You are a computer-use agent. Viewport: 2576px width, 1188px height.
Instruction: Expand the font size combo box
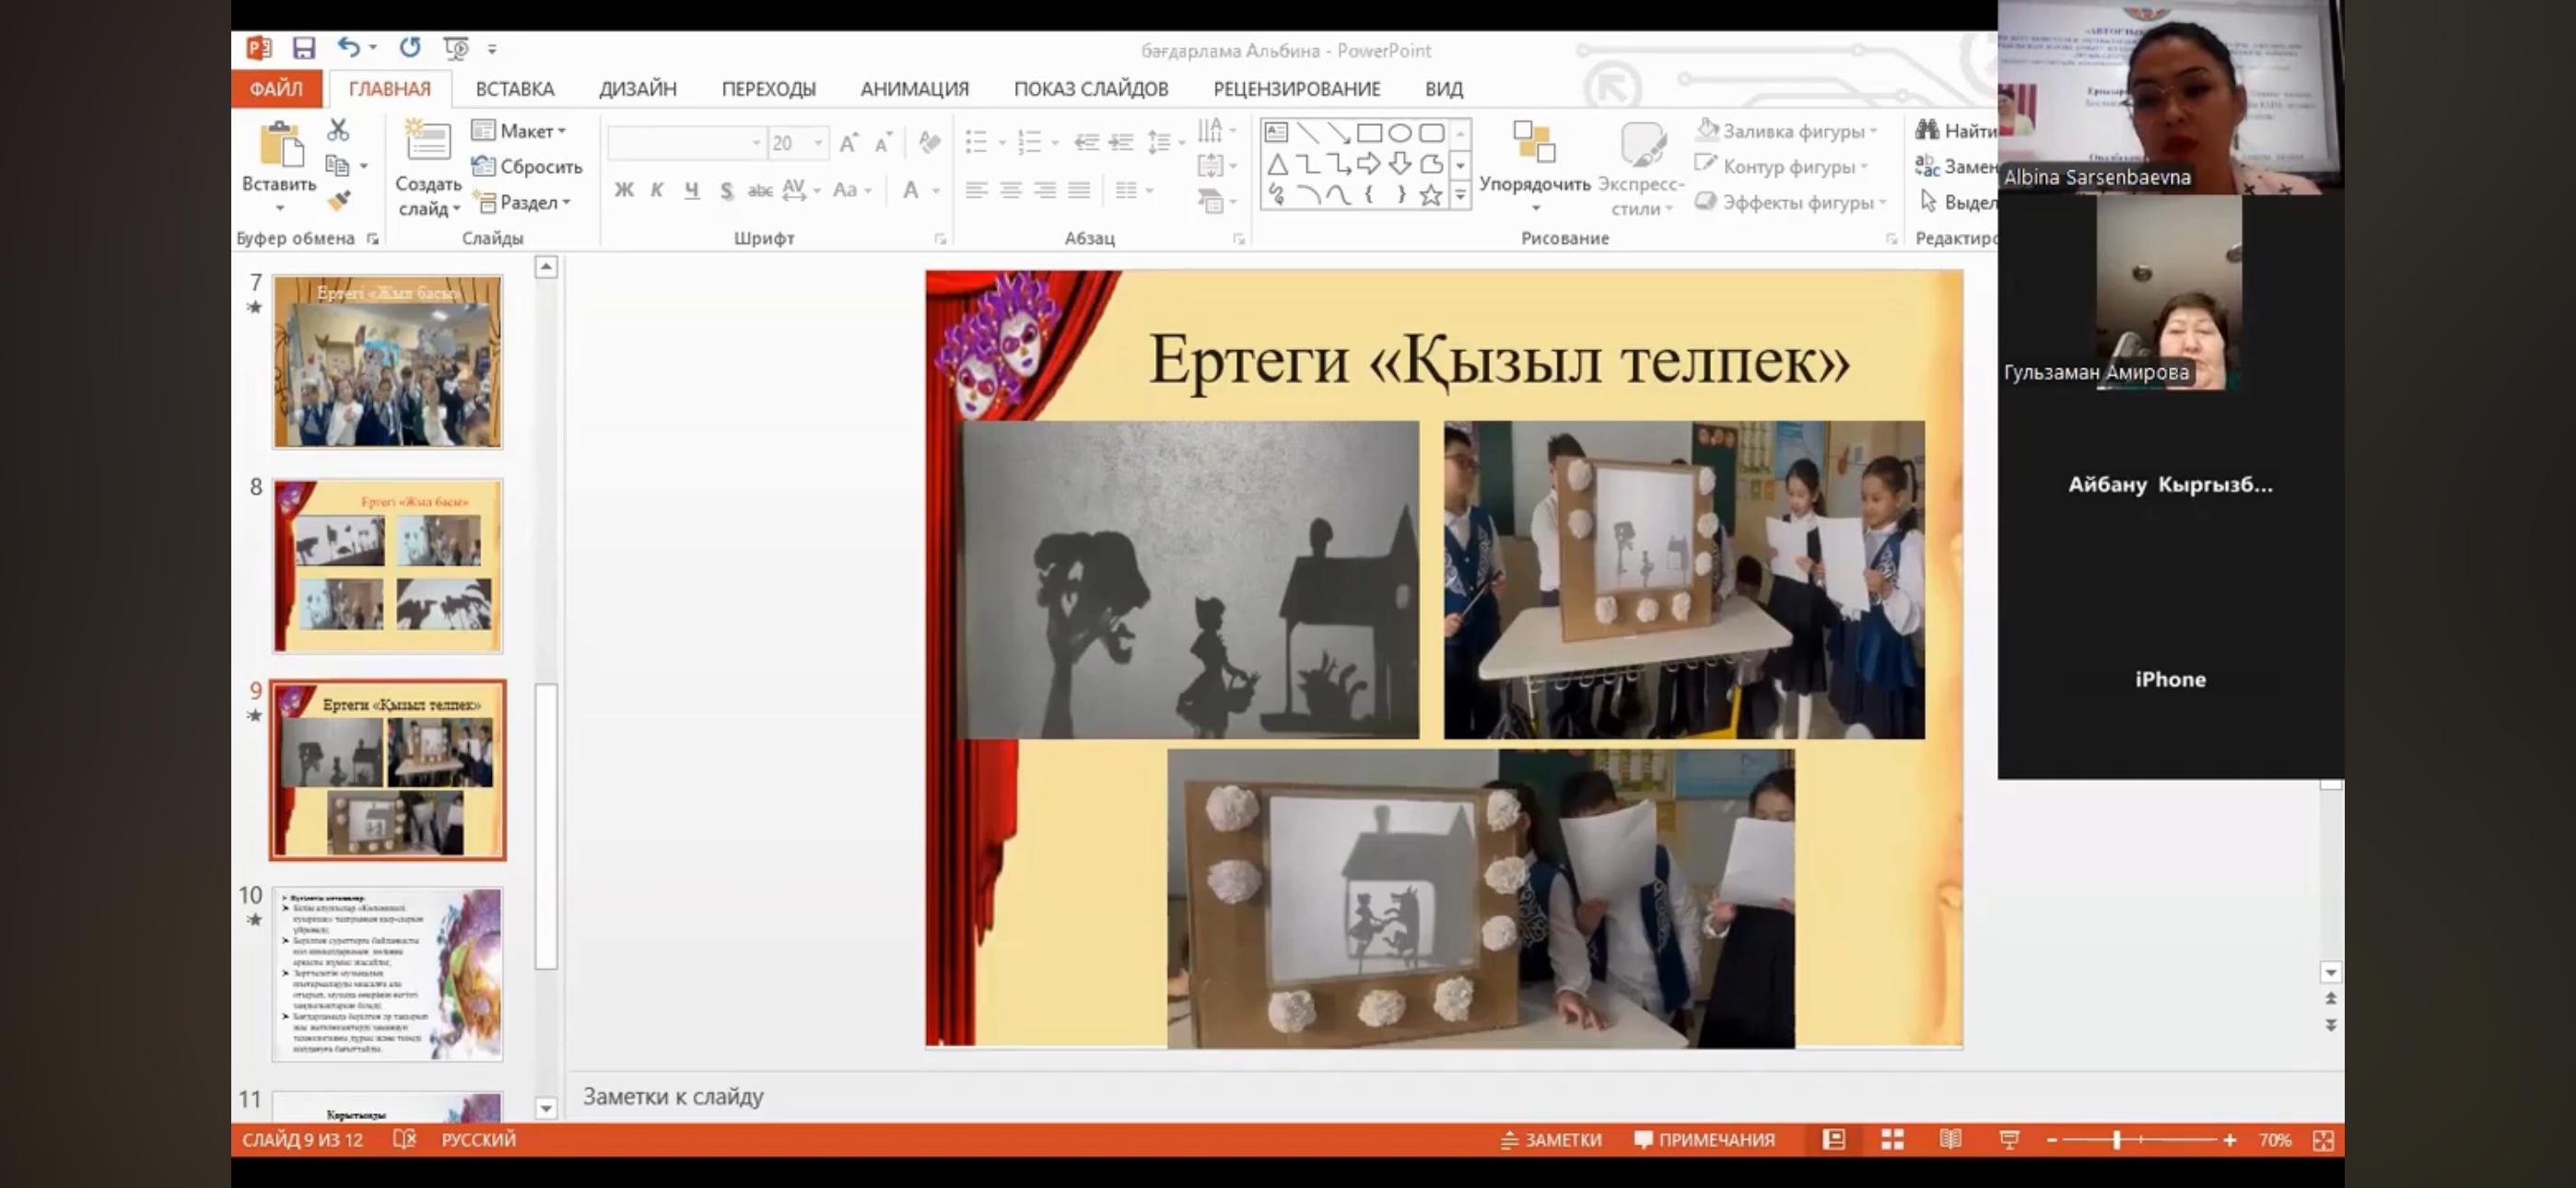click(818, 143)
